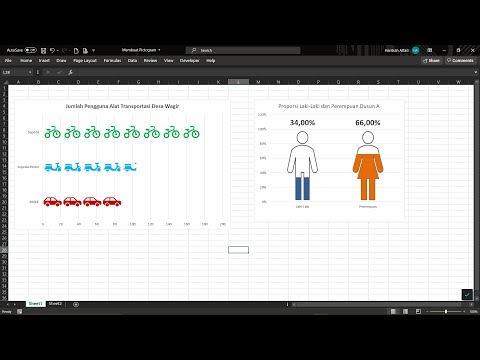
Task: Switch to the Developer tab
Action: pos(190,60)
